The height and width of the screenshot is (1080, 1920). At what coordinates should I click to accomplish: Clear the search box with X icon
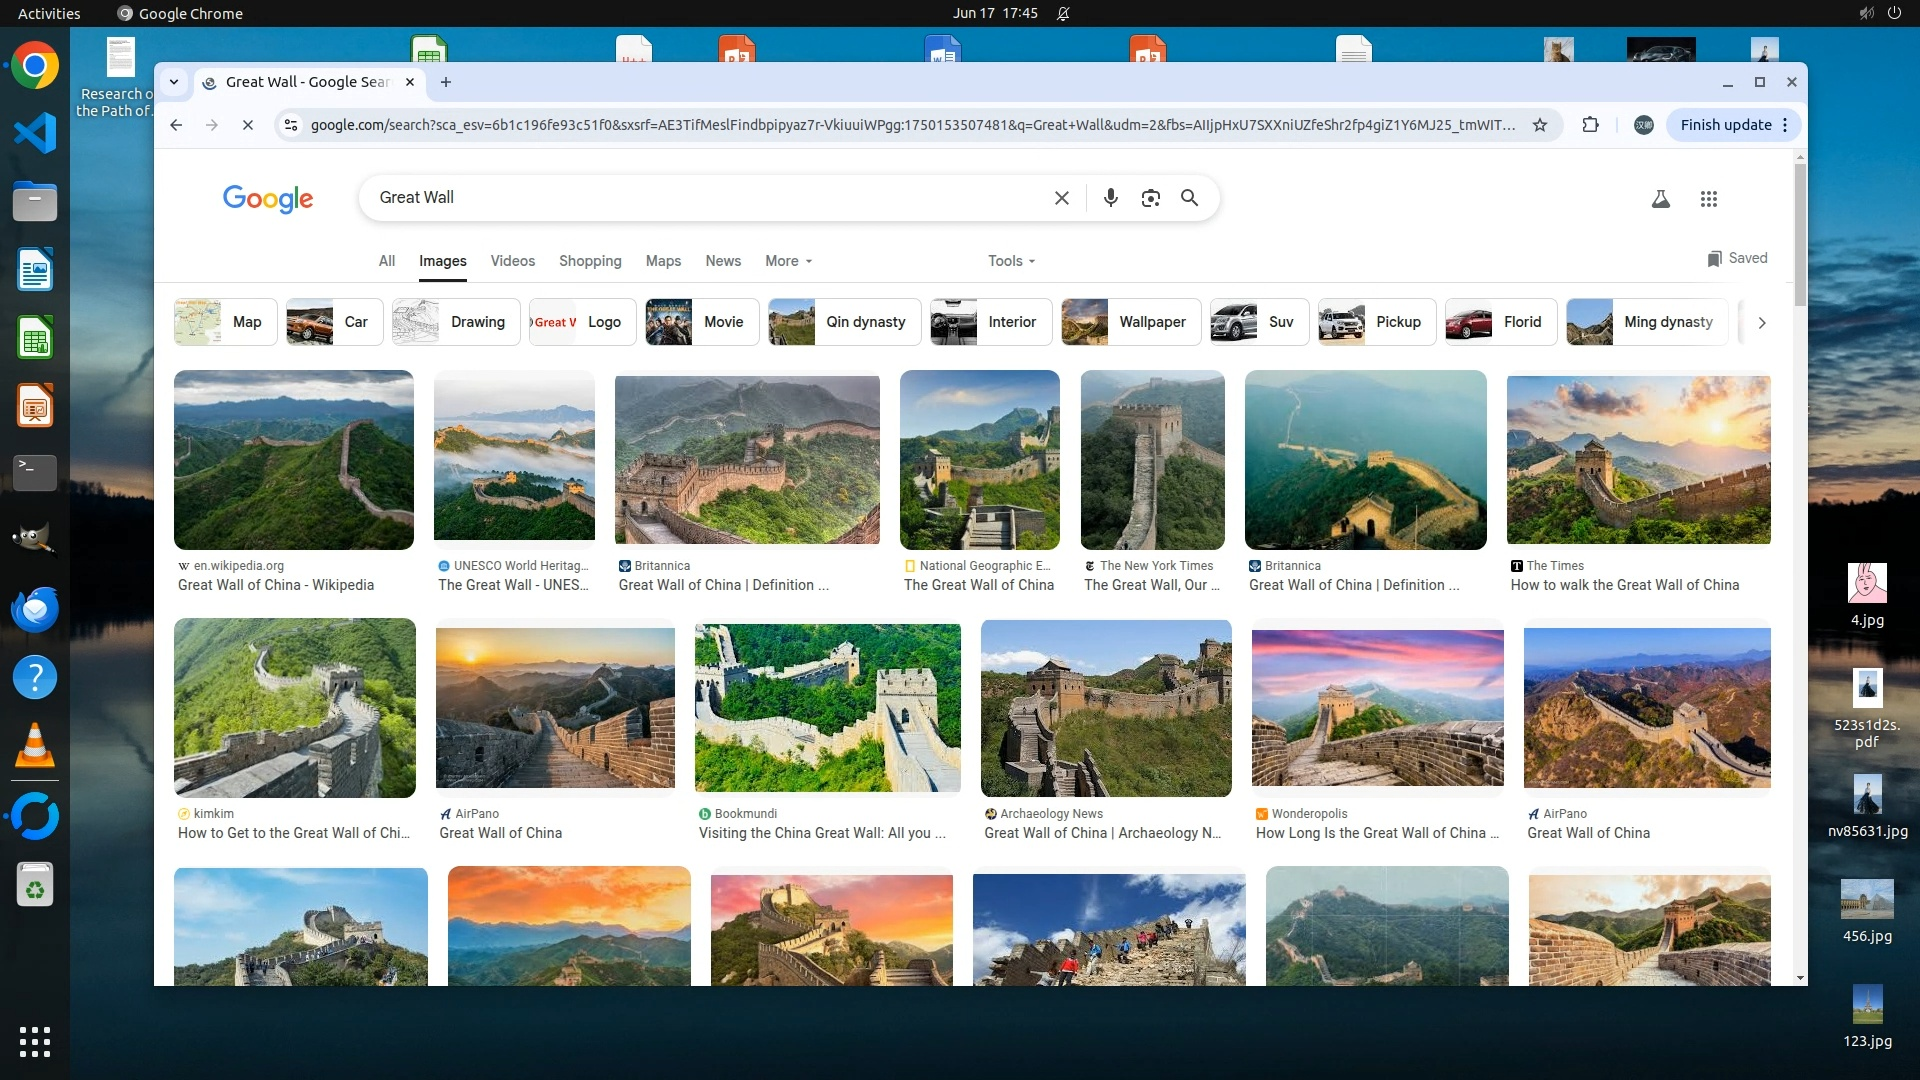tap(1062, 198)
